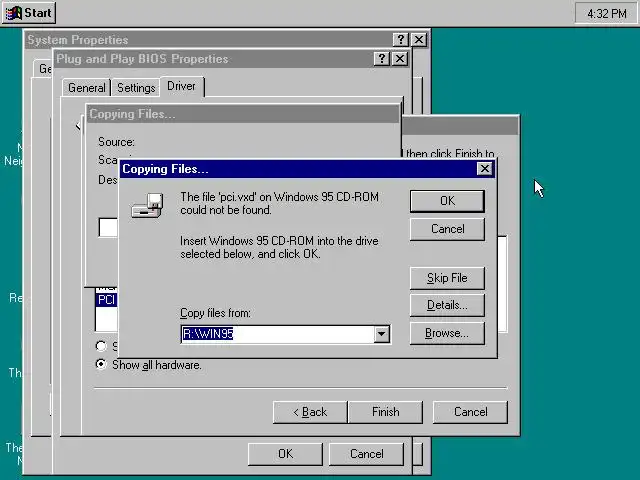Close the active Copying Files dialog
Image resolution: width=640 pixels, height=480 pixels.
tap(484, 169)
